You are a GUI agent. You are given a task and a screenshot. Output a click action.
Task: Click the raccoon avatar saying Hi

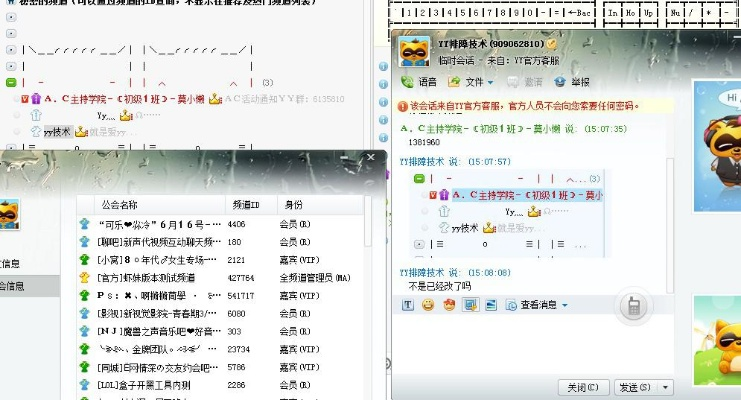(717, 147)
